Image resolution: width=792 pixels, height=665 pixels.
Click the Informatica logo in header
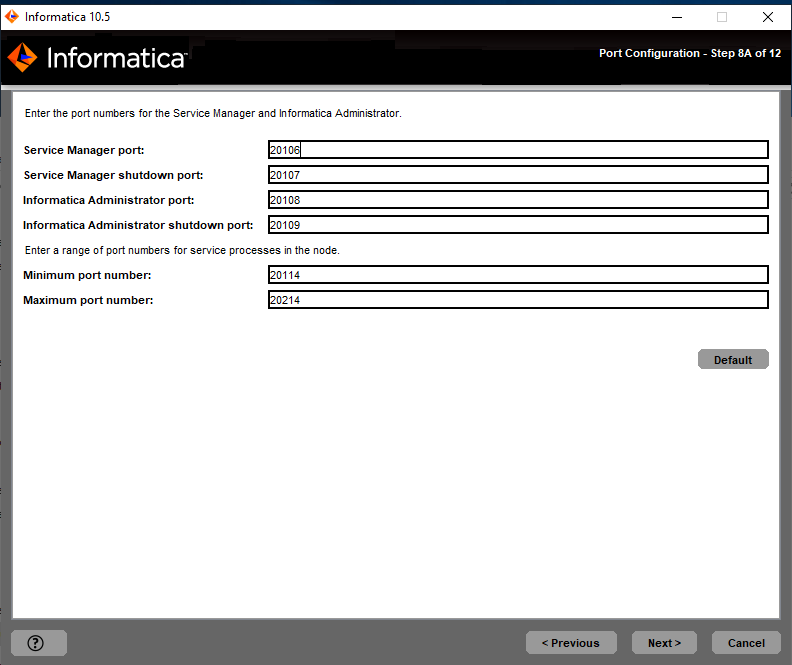click(97, 58)
